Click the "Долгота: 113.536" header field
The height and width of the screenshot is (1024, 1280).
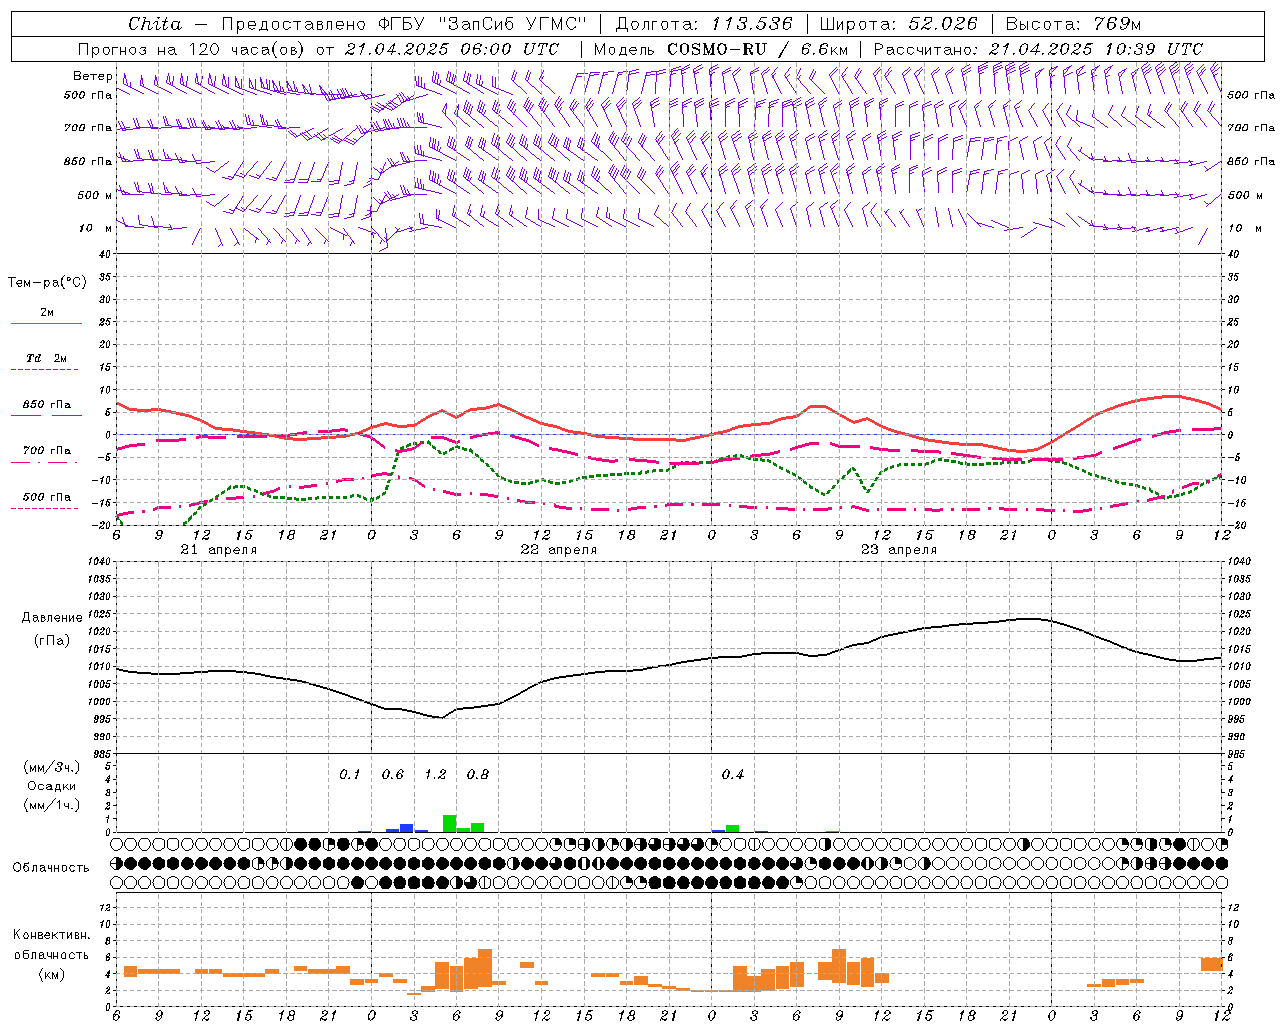coord(704,24)
